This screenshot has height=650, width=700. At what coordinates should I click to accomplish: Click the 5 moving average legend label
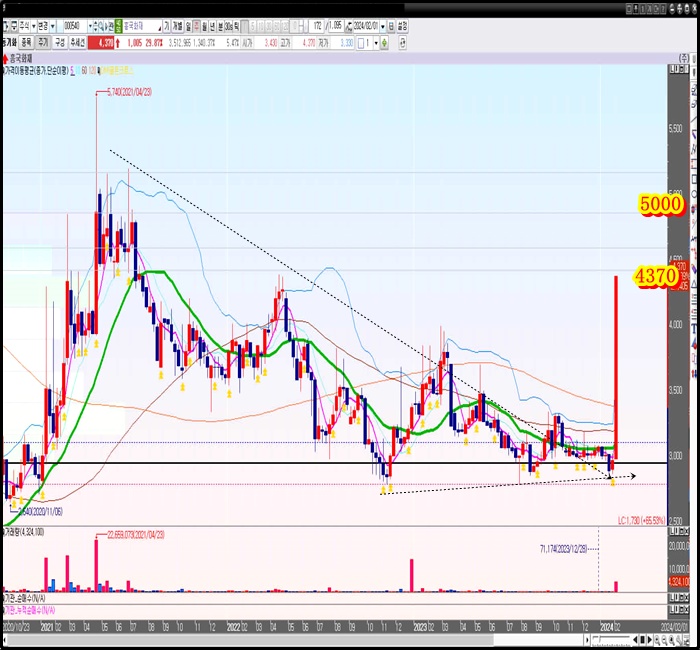pyautogui.click(x=73, y=70)
